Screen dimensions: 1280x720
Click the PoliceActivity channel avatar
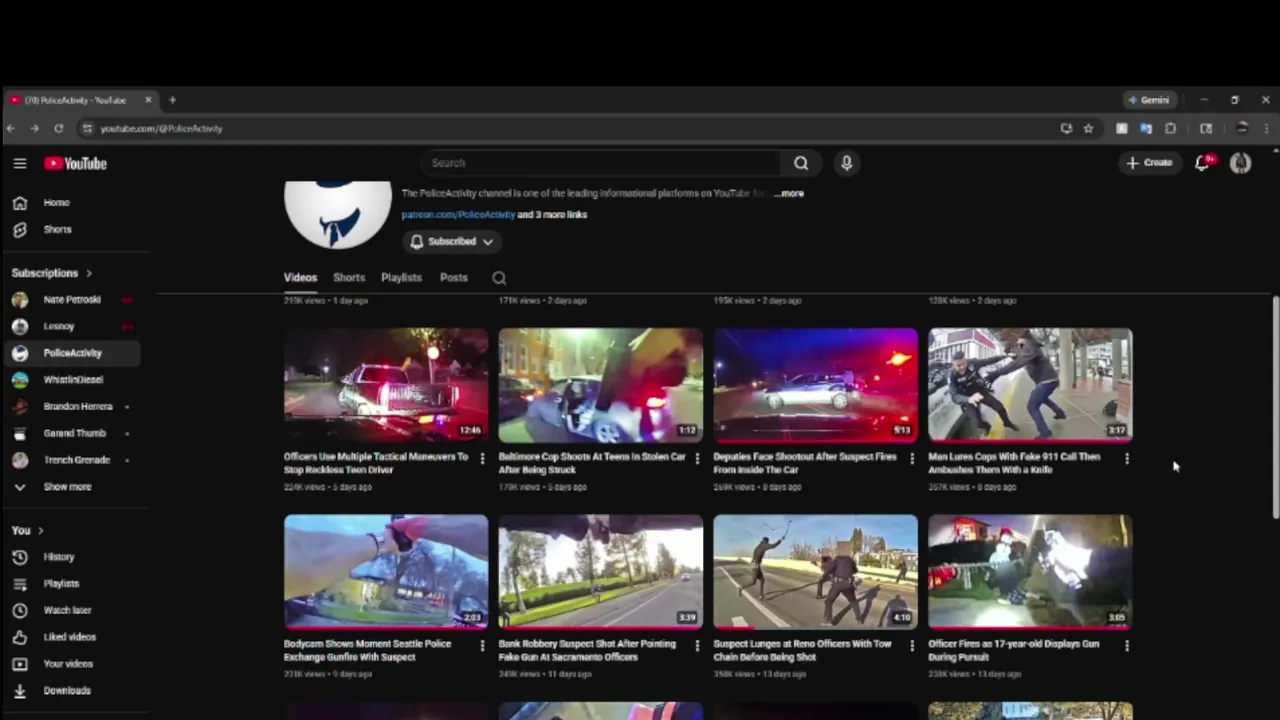tap(338, 213)
